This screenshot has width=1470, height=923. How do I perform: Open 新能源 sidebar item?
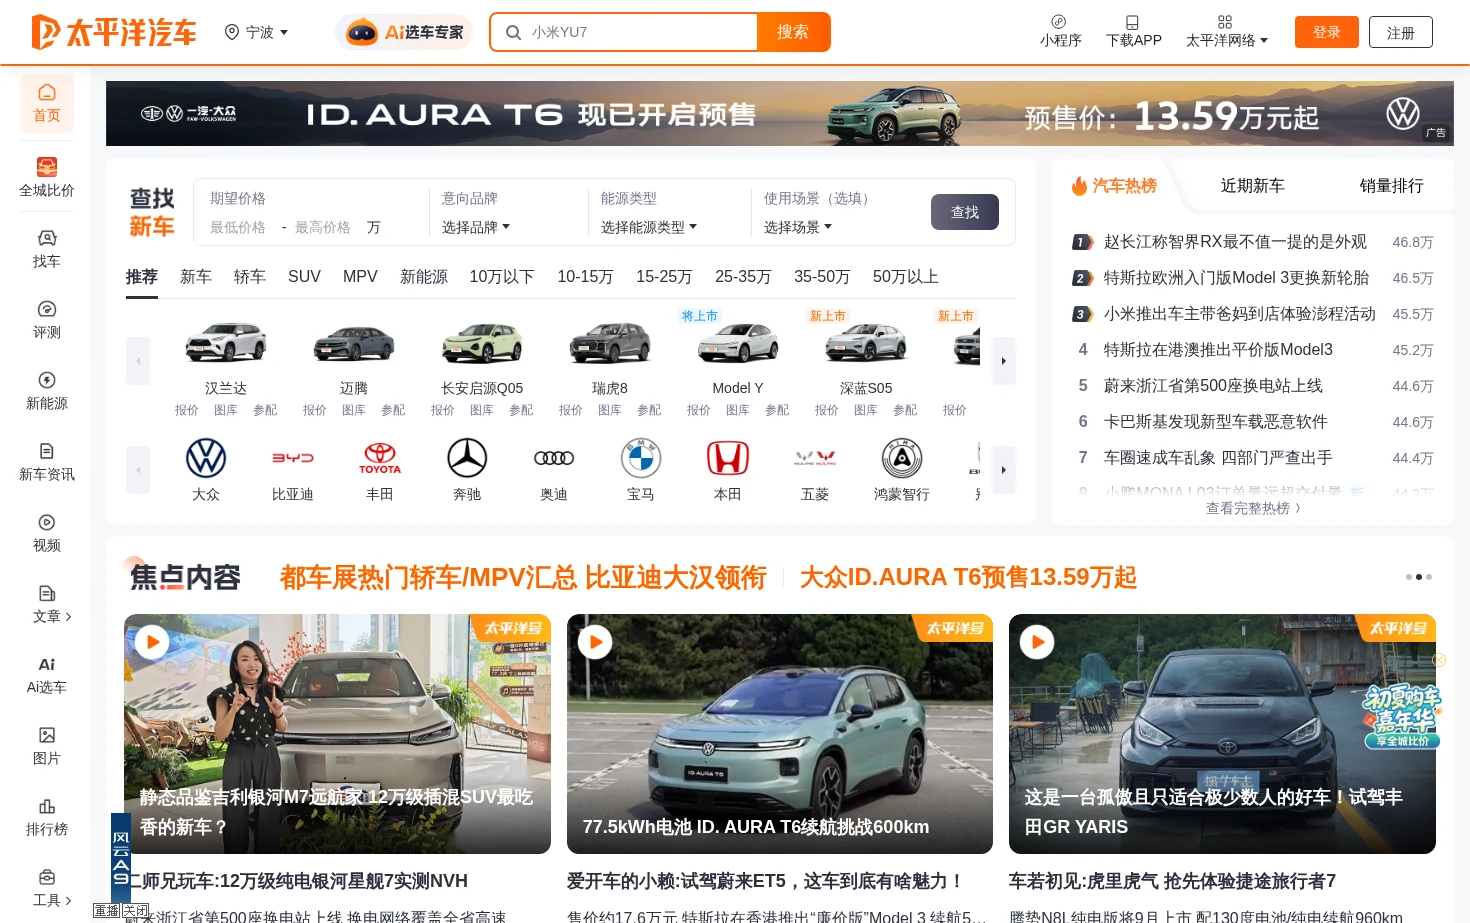(x=47, y=390)
